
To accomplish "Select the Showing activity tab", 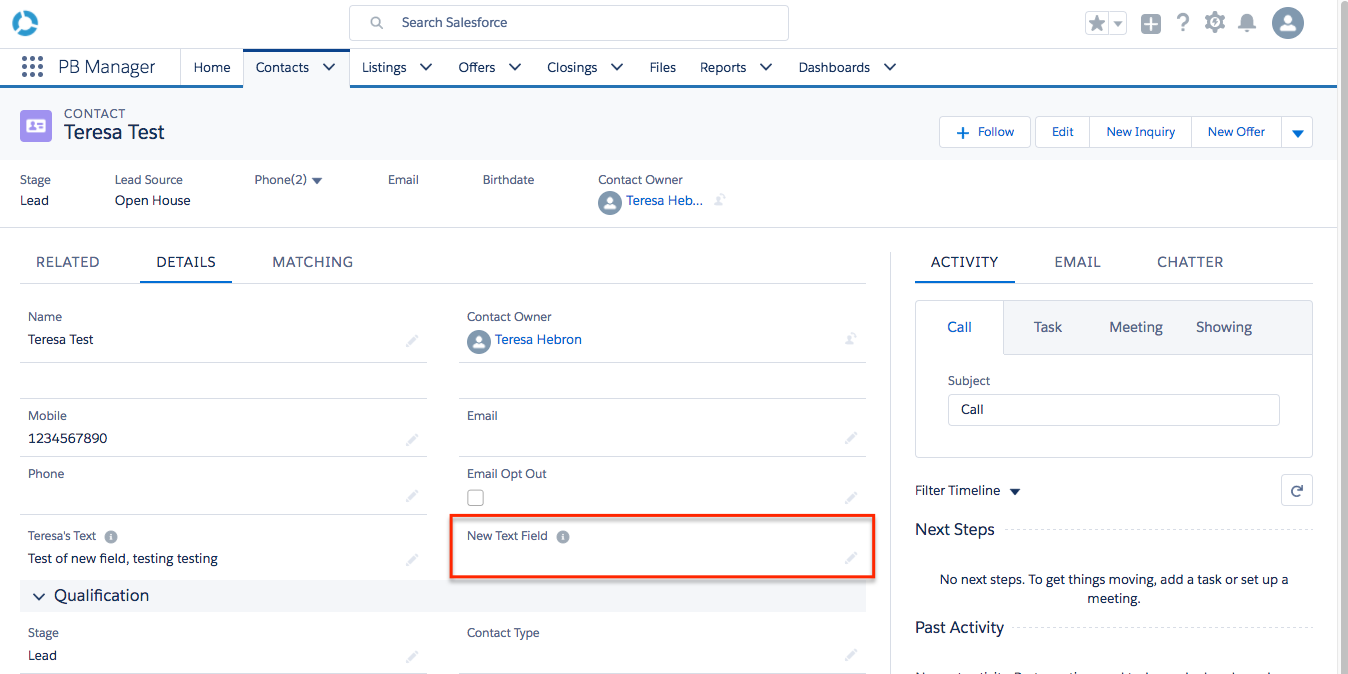I will tap(1224, 327).
